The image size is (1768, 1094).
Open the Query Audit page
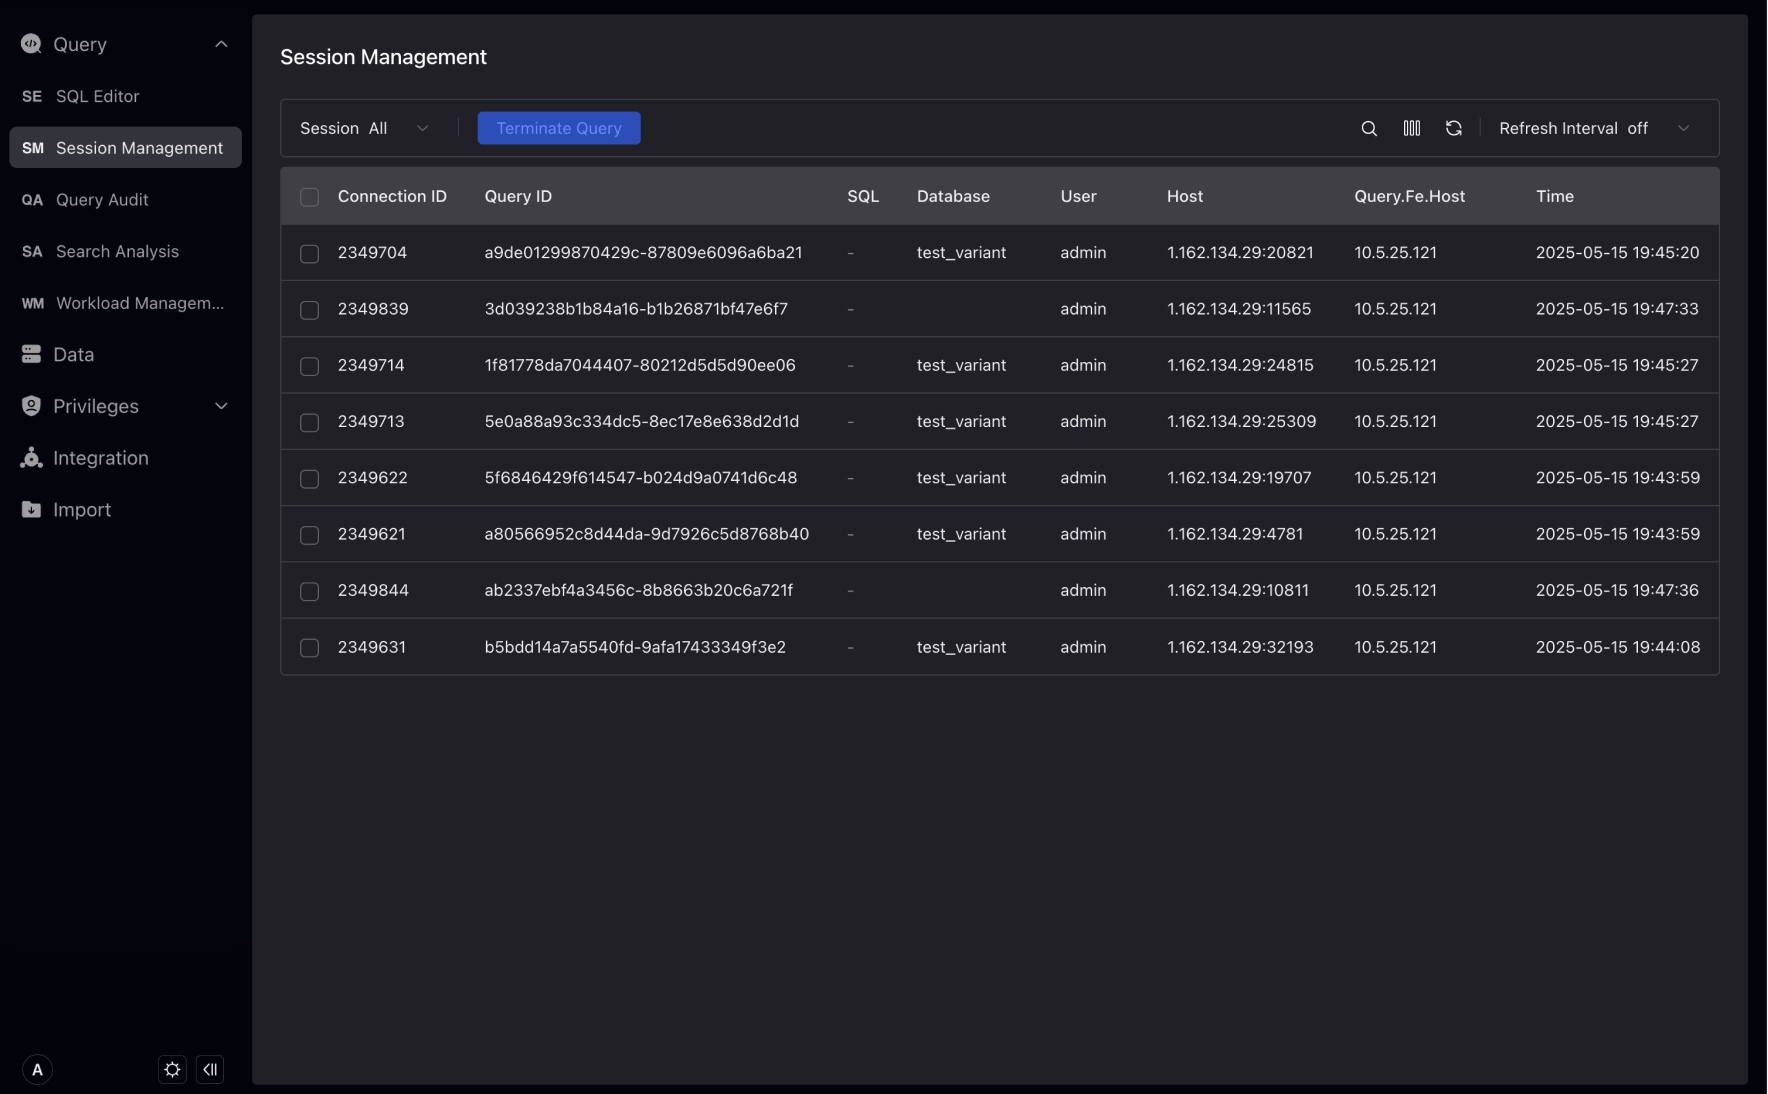tap(102, 200)
